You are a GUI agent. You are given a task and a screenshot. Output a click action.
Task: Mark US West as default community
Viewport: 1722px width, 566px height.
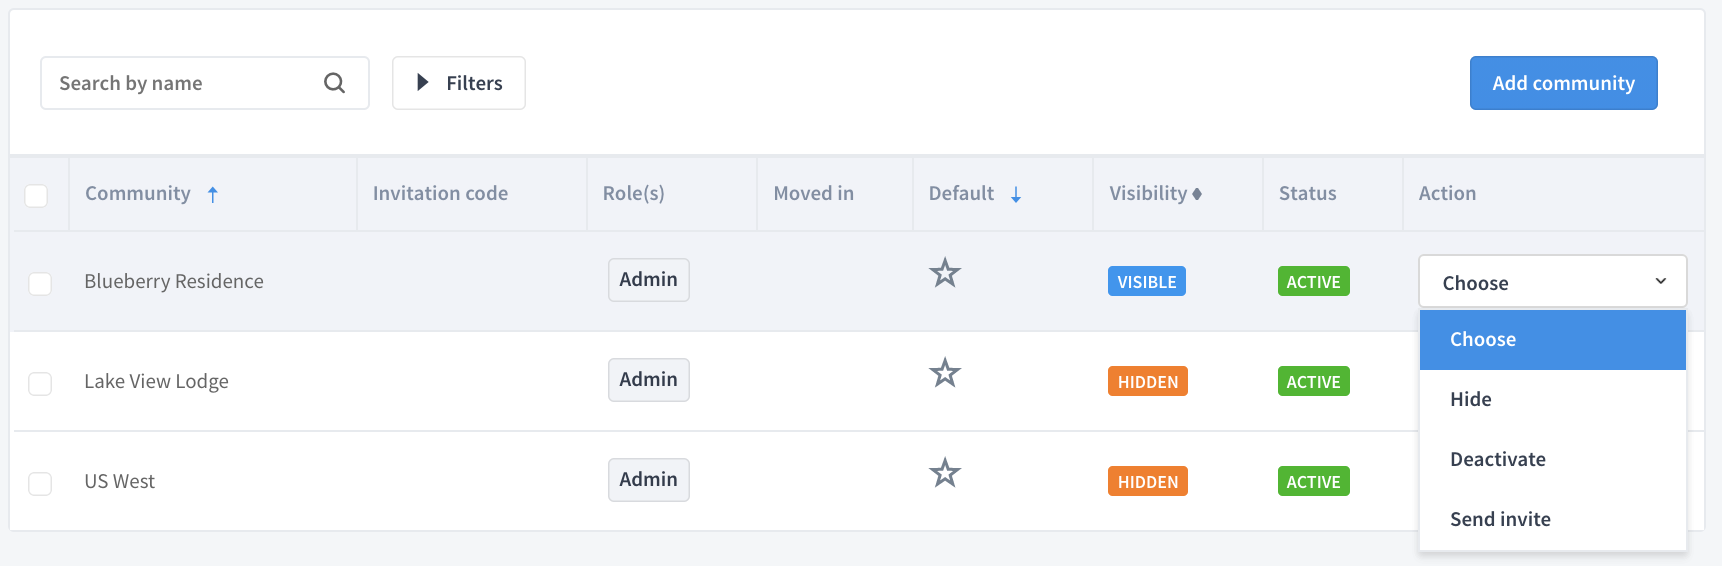coord(945,473)
